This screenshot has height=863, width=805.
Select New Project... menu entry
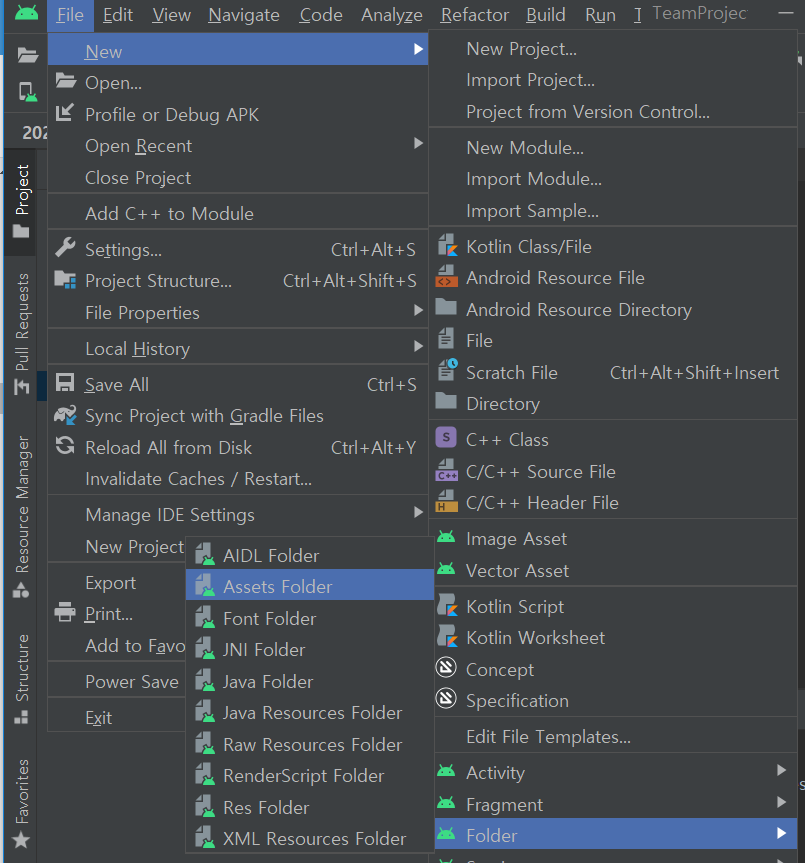(x=613, y=49)
